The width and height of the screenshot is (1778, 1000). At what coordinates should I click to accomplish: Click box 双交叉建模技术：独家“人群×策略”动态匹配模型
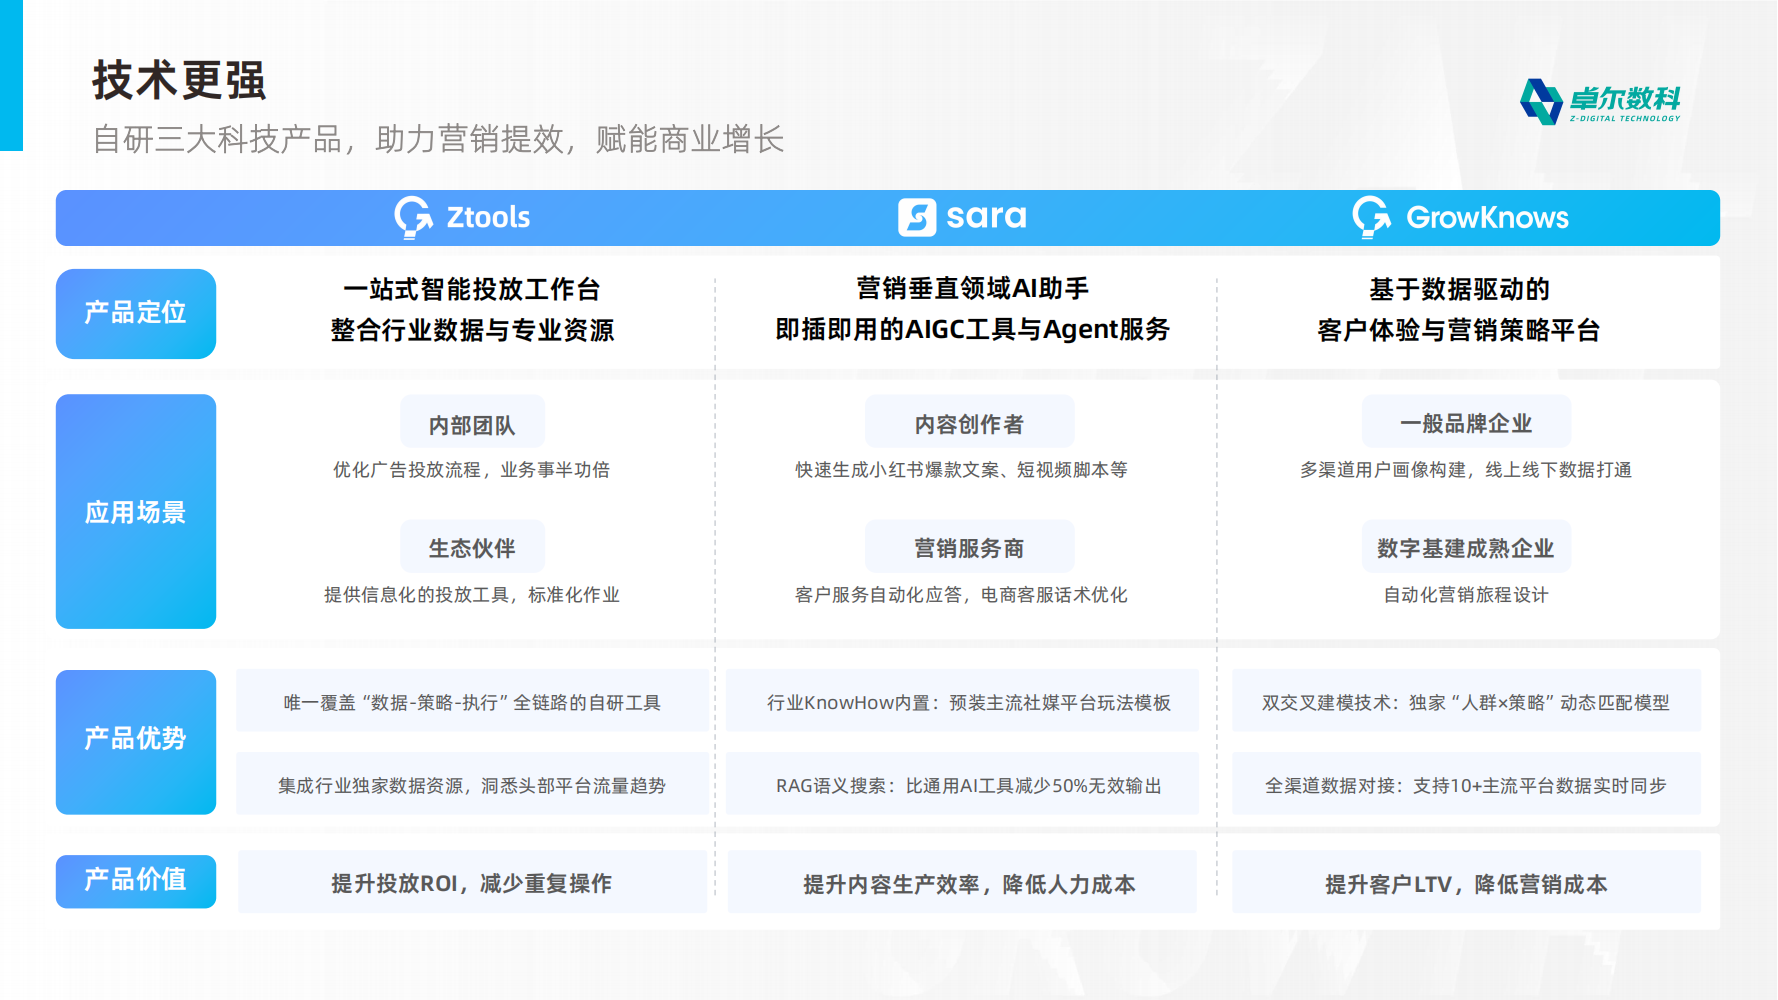tap(1466, 701)
